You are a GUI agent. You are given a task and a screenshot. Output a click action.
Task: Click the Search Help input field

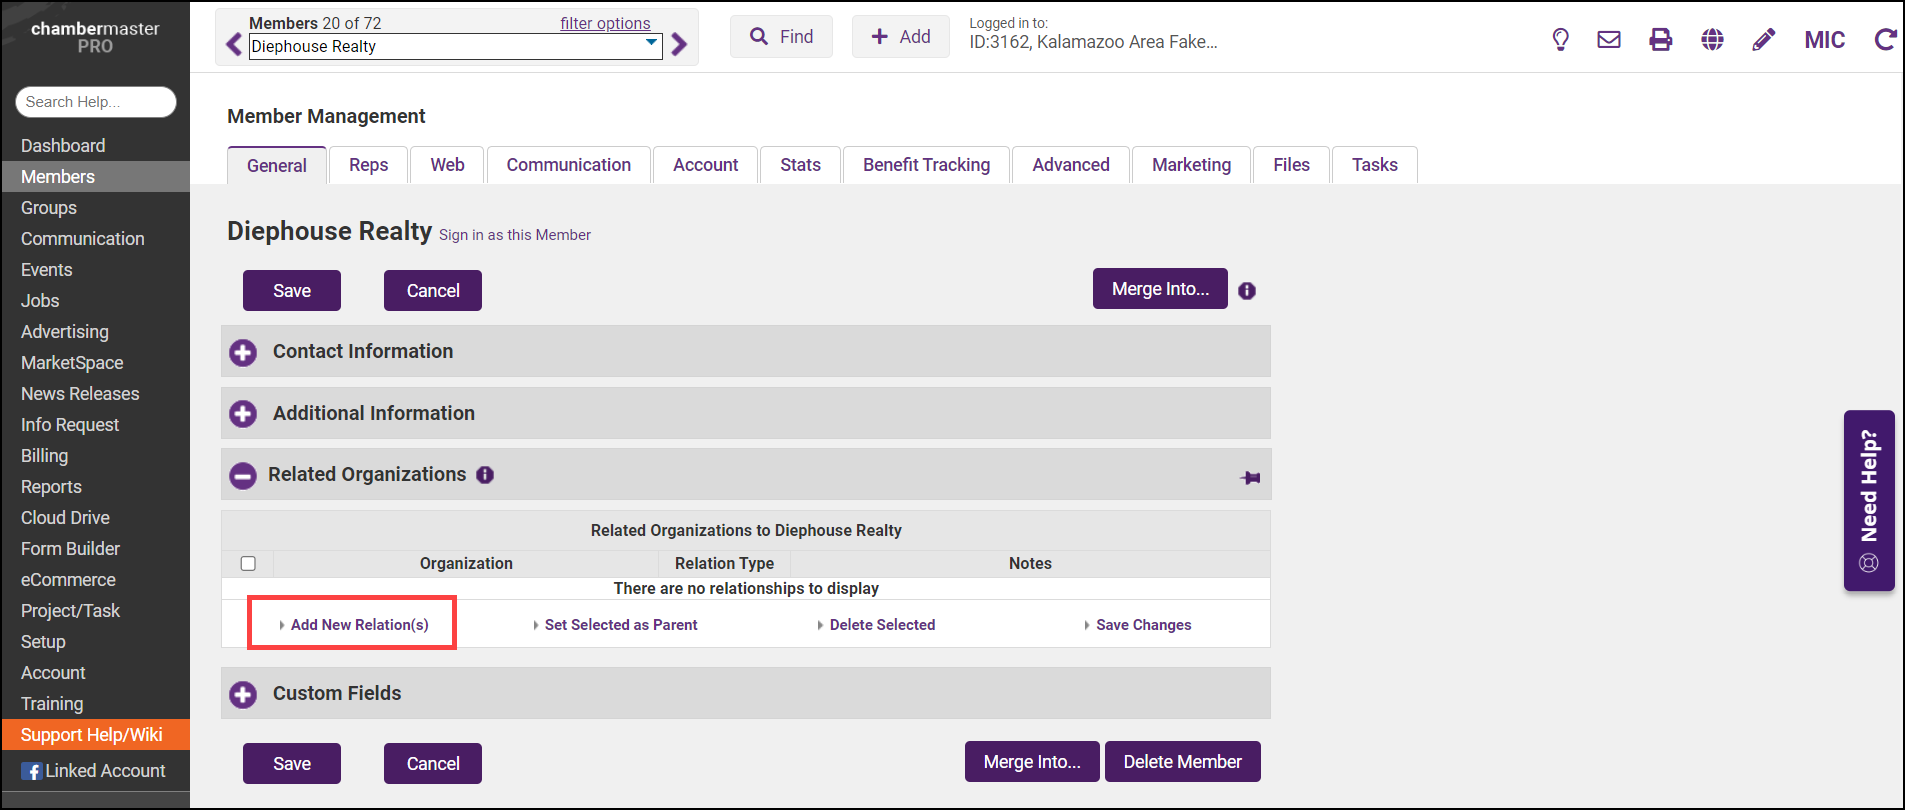coord(95,102)
